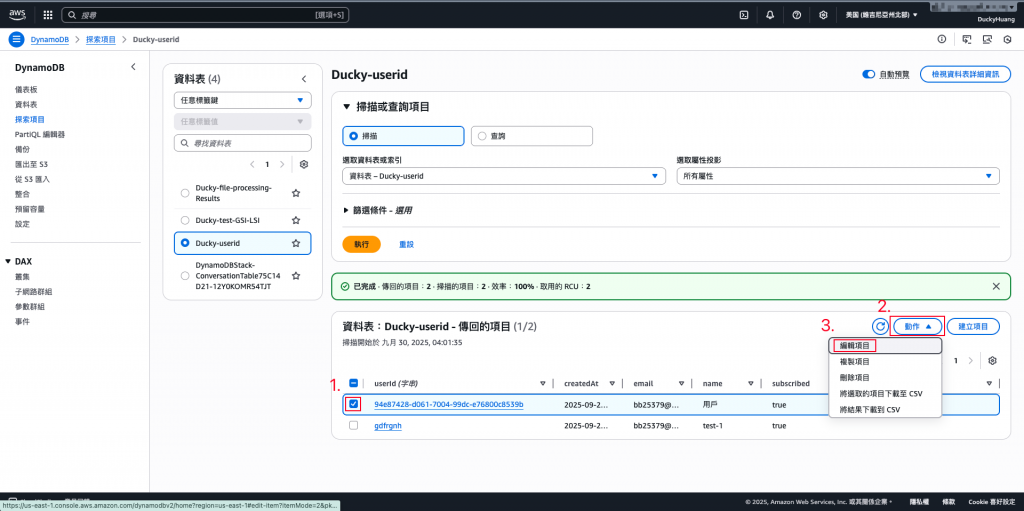Open the gdfrgnh item link
The image size is (1024, 511).
[x=387, y=425]
